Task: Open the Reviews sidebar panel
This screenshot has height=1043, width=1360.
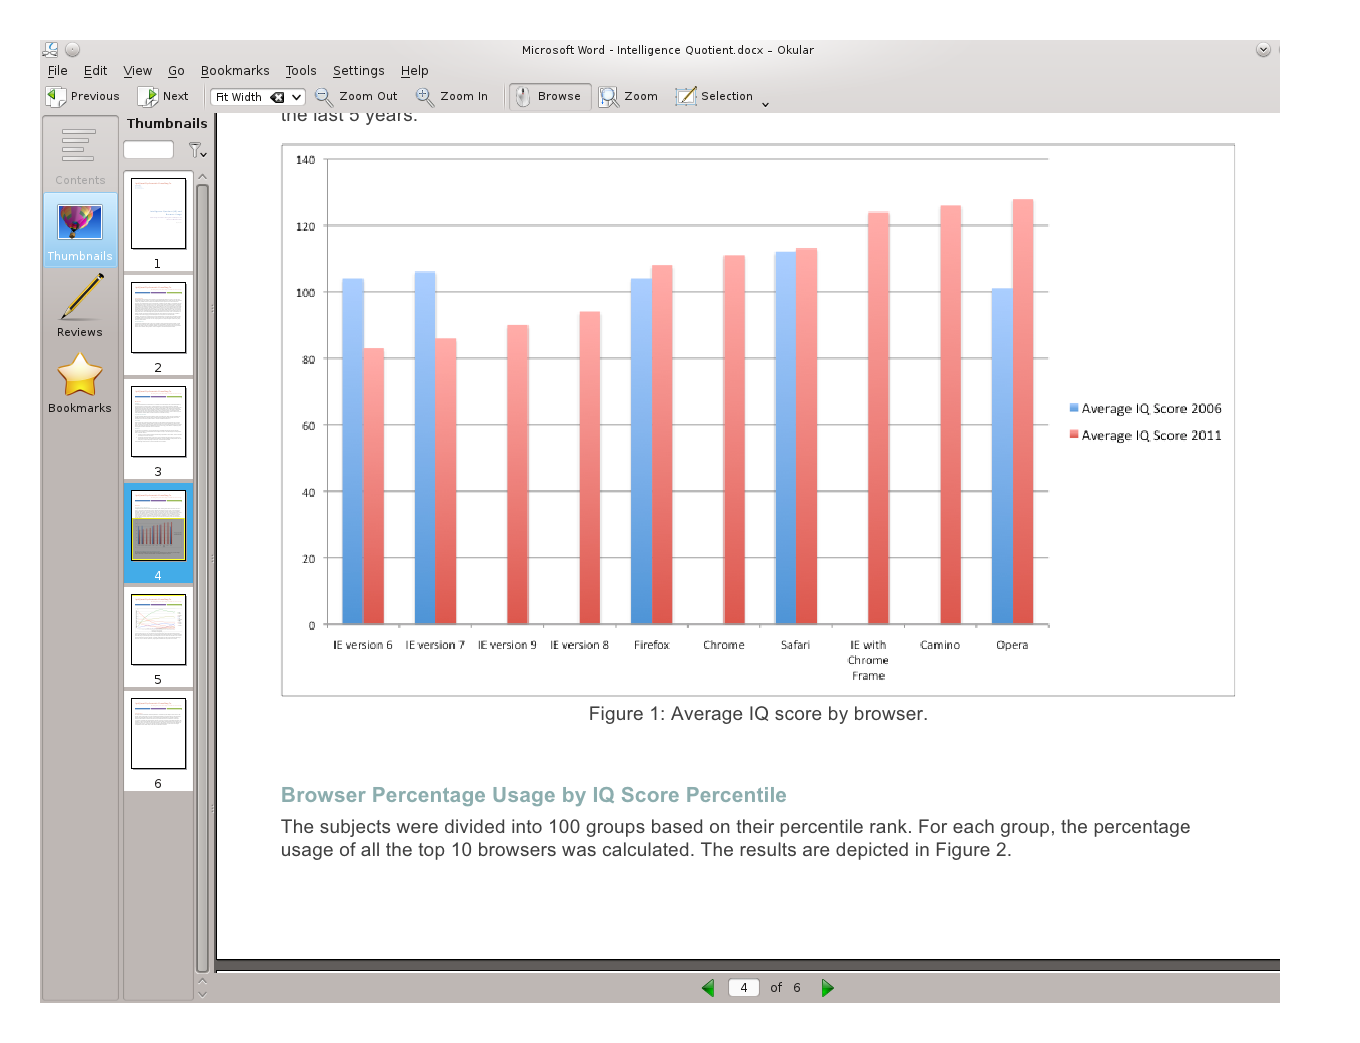Action: point(80,306)
